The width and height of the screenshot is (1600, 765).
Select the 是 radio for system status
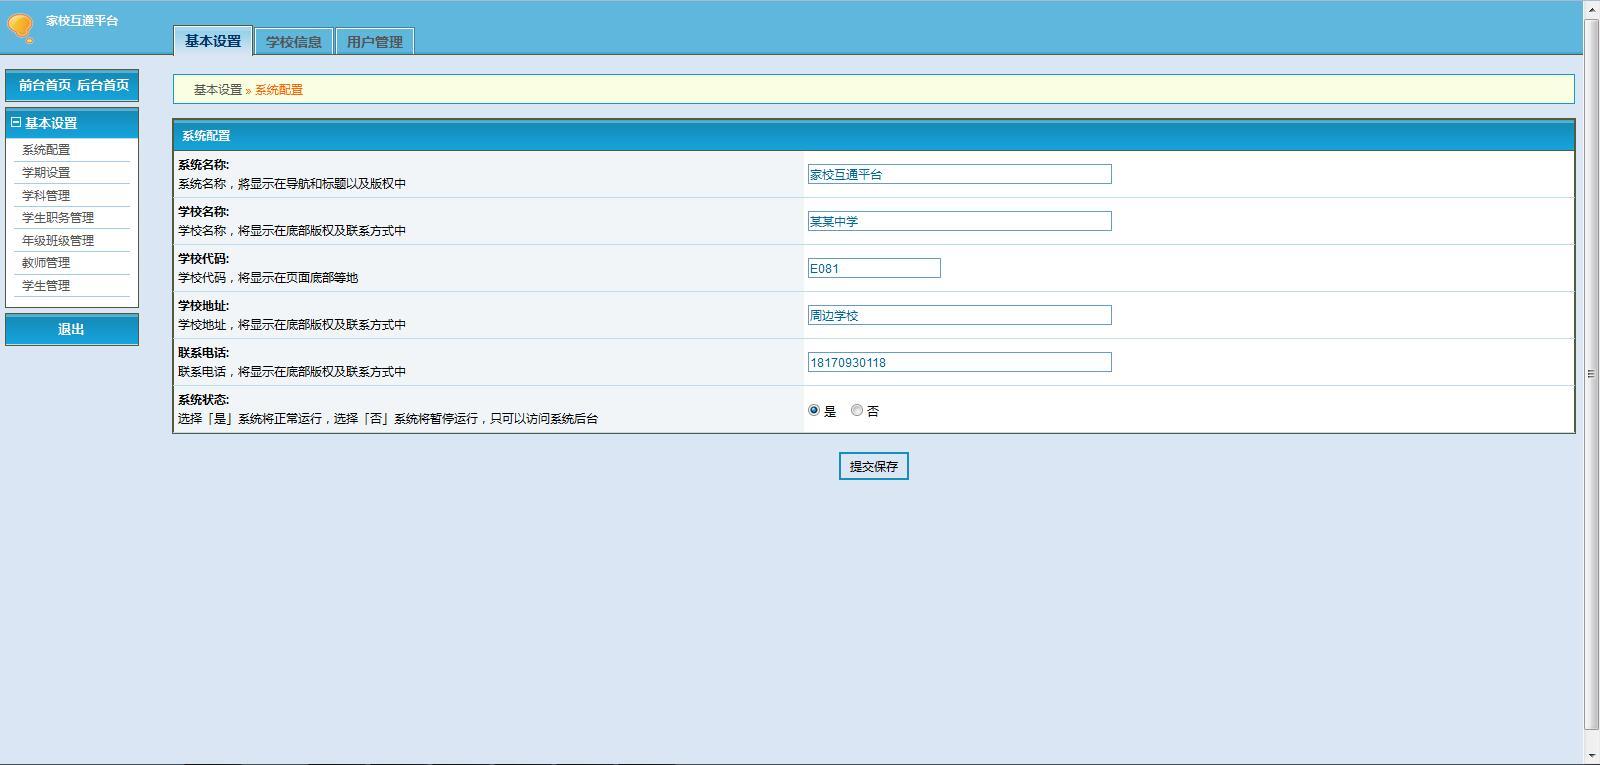pyautogui.click(x=814, y=410)
